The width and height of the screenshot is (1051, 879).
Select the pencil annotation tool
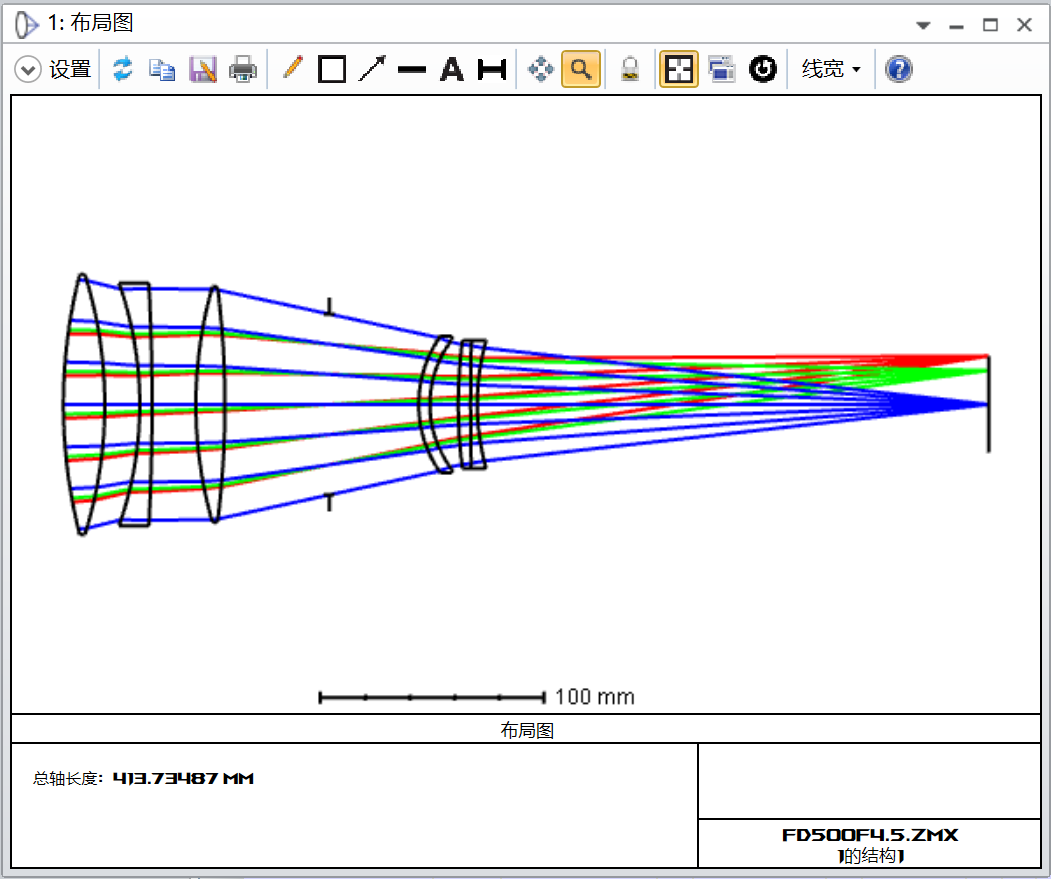tap(292, 68)
